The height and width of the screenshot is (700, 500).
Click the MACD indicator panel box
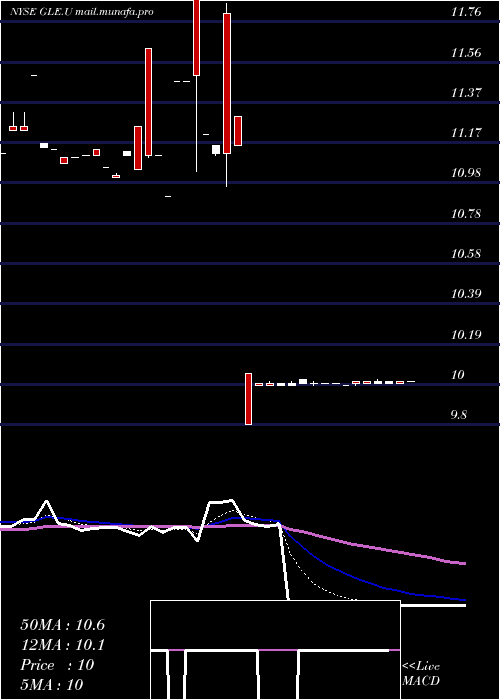click(x=275, y=650)
